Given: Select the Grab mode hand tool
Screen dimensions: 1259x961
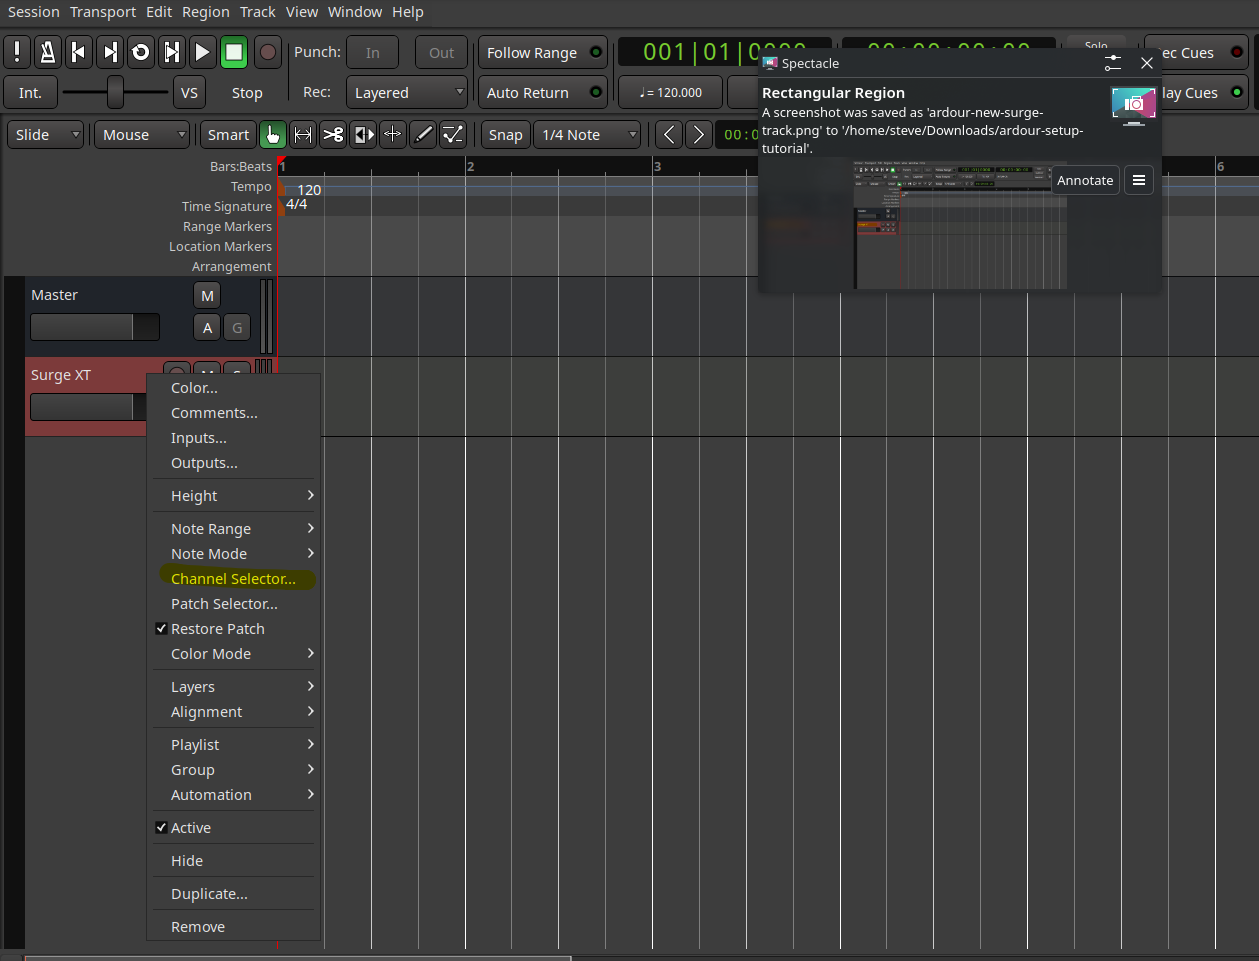Looking at the screenshot, I should [x=272, y=134].
